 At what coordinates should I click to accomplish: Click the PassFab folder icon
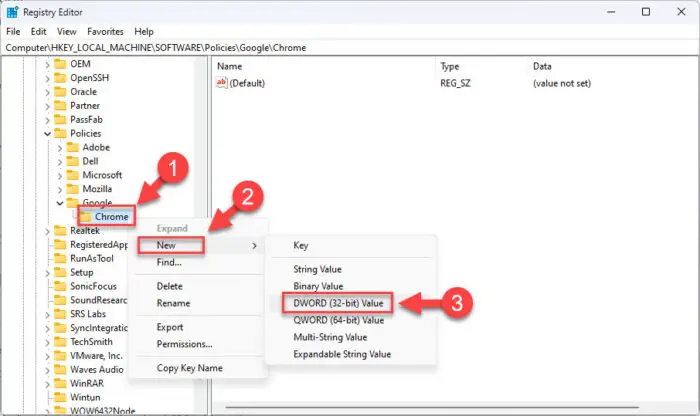tap(60, 119)
